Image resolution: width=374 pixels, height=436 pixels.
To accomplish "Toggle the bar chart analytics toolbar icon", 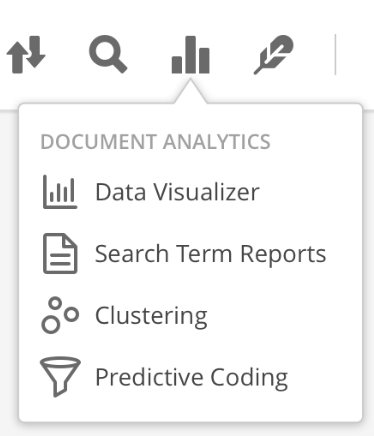I will click(x=190, y=55).
